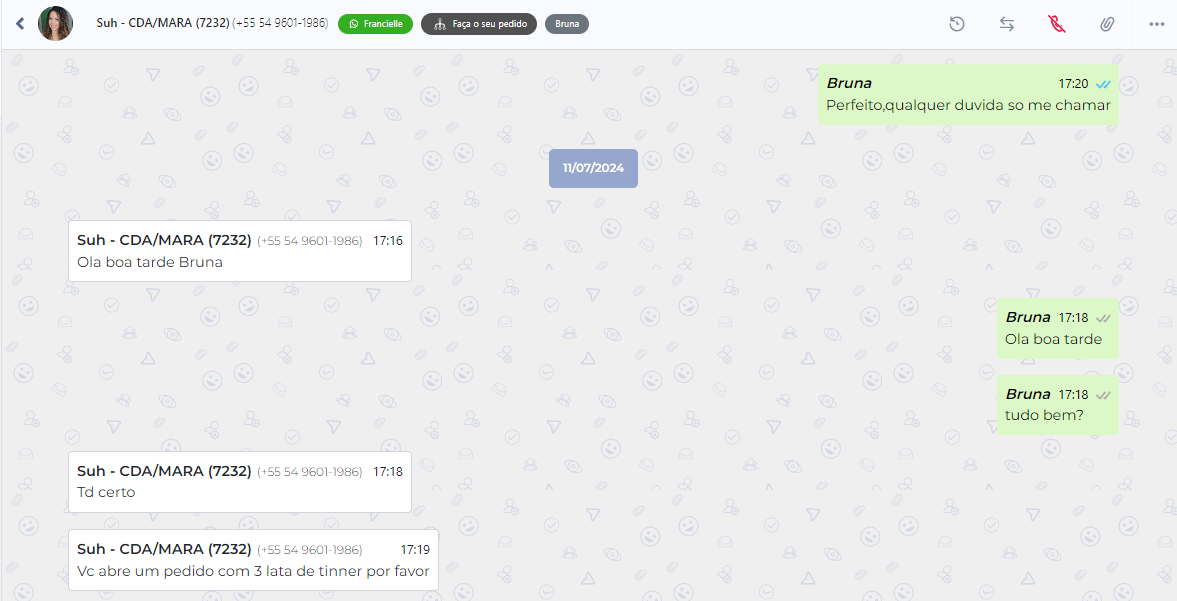Select the tinner order request message
Screen dimensions: 1177x601
[253, 560]
